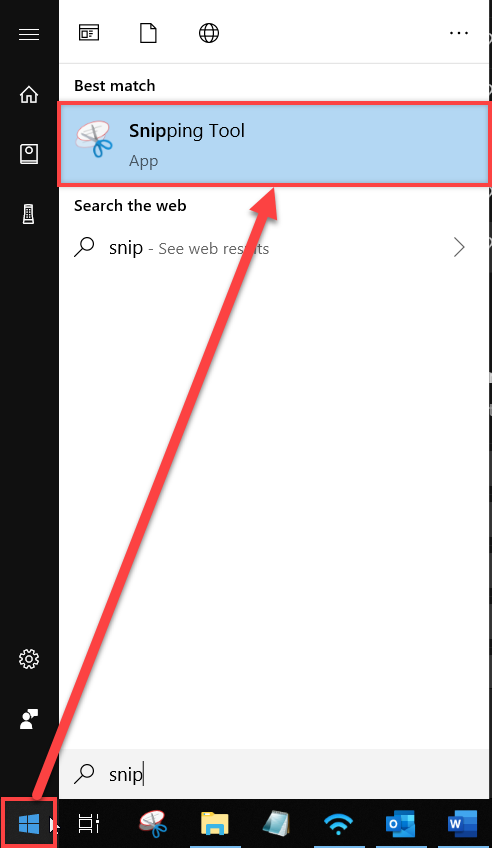The image size is (492, 848).
Task: Open Word from the taskbar
Action: point(463,824)
